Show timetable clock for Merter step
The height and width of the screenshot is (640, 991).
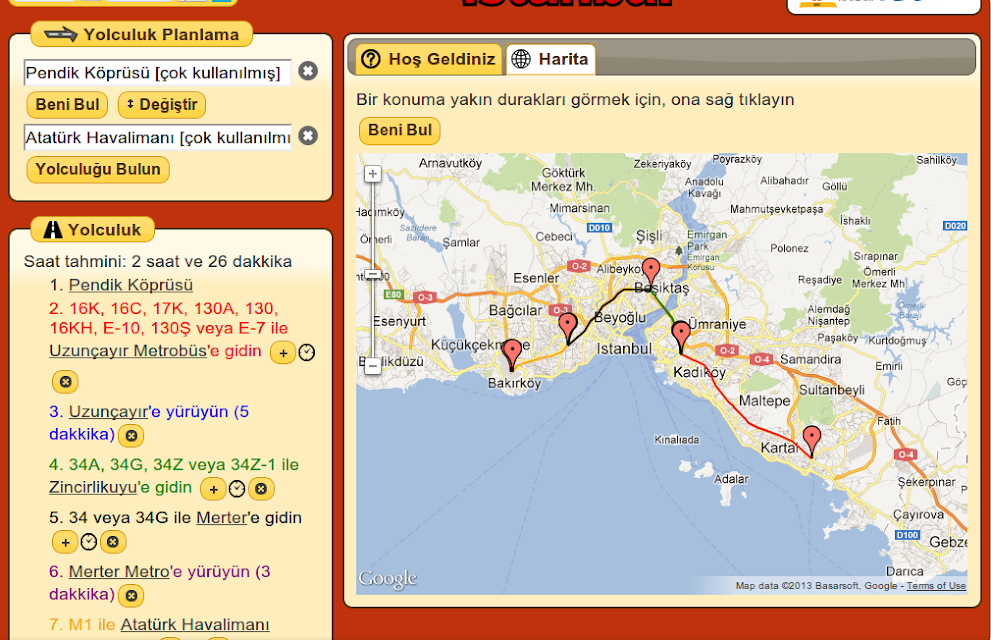89,542
